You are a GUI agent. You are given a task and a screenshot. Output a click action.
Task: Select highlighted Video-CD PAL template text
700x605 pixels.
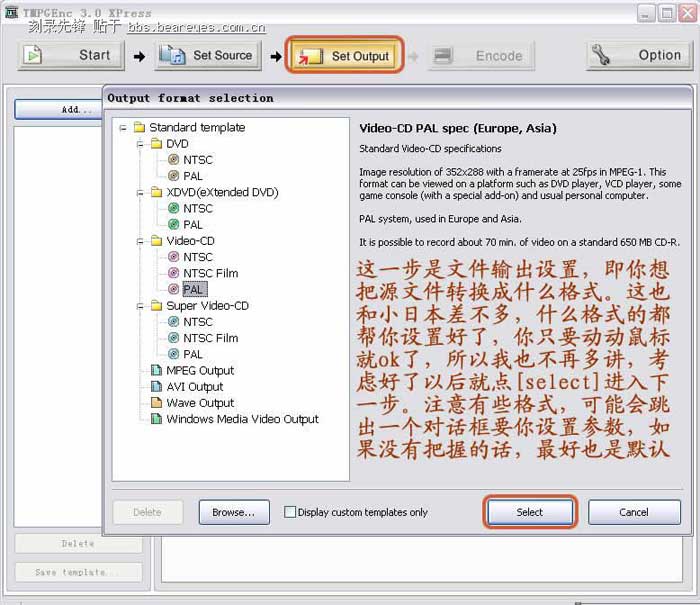tap(195, 289)
